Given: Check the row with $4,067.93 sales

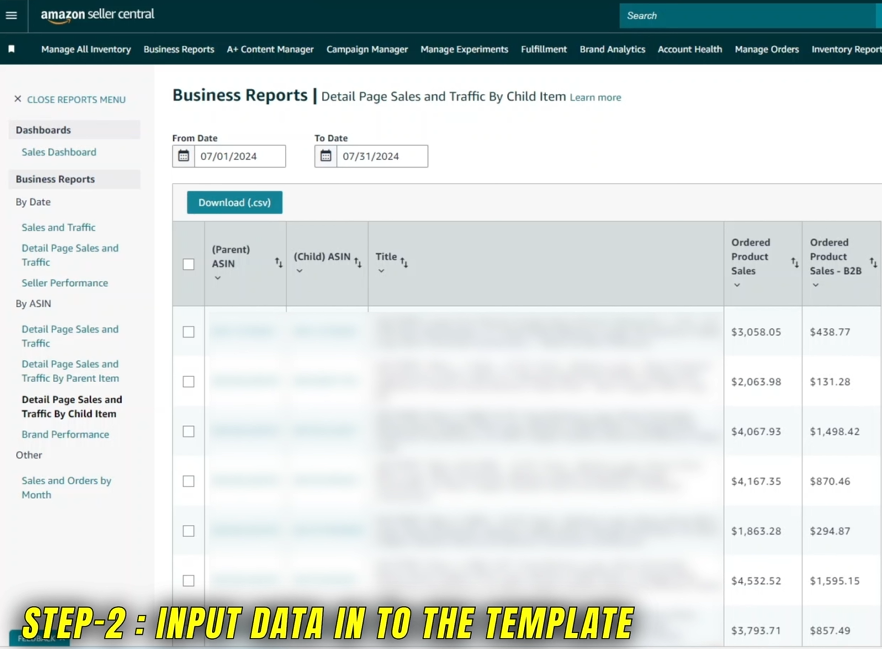Looking at the screenshot, I should (188, 431).
